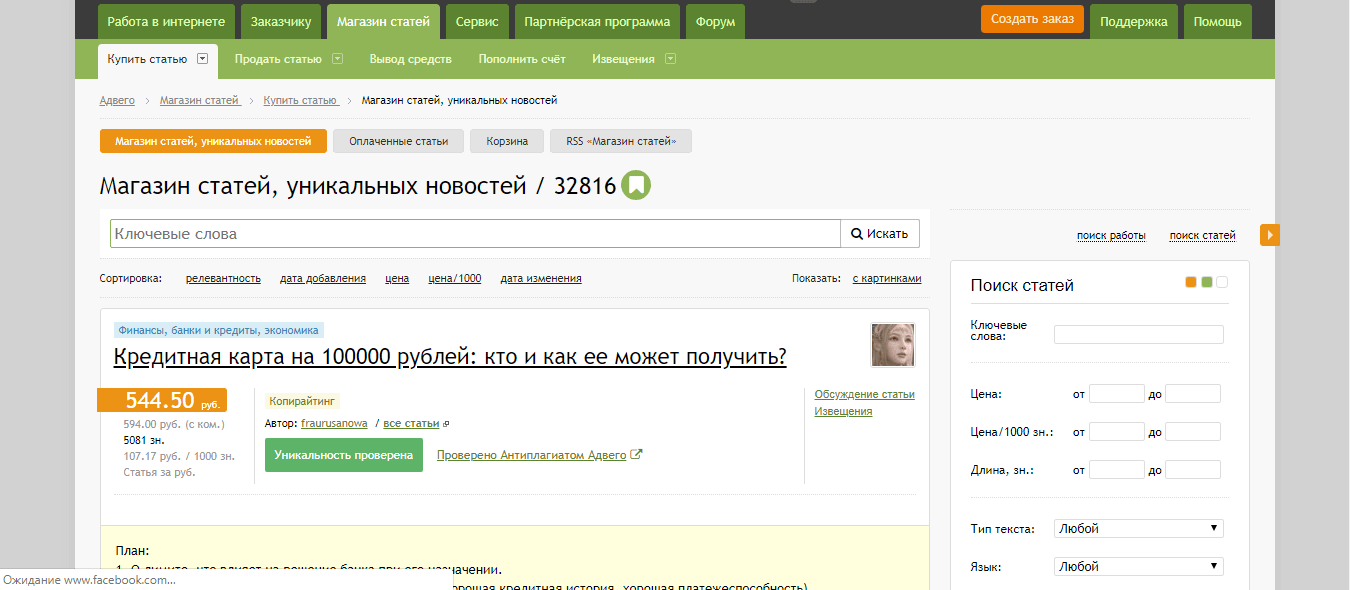Click the Ключевые слова search field
This screenshot has width=1350, height=590.
coord(475,234)
